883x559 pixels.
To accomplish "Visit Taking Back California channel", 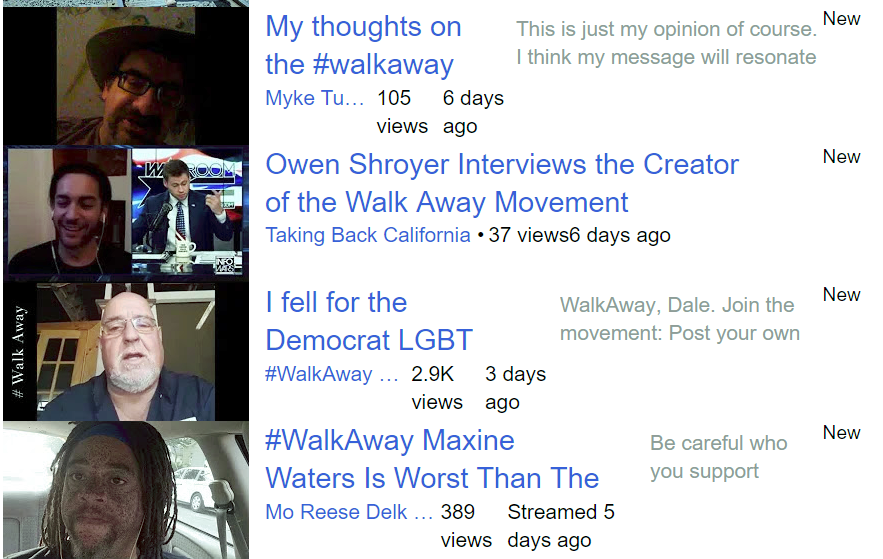I will pos(368,235).
